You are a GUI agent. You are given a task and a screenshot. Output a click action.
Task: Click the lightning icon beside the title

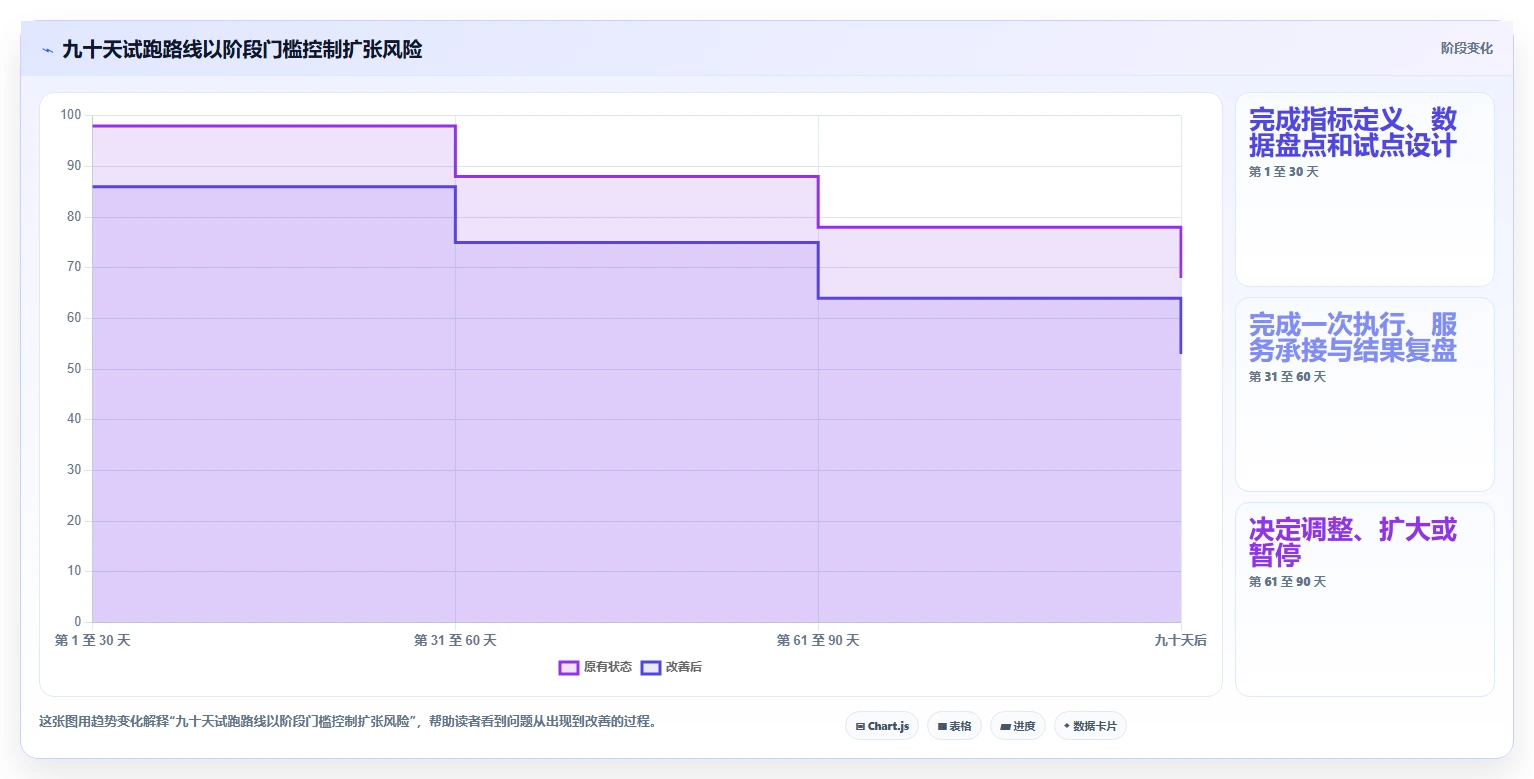[47, 50]
